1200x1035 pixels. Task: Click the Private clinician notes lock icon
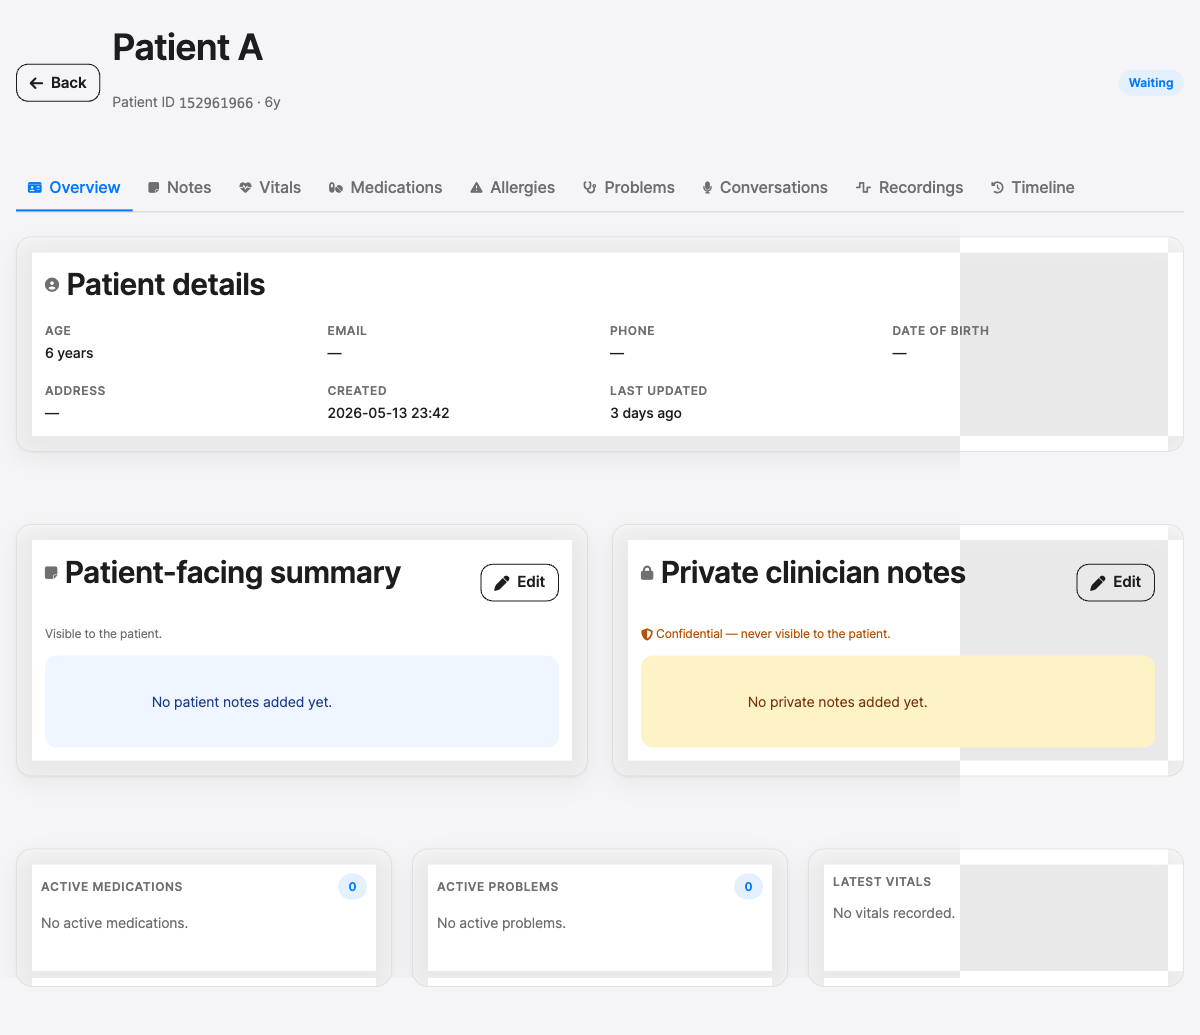(647, 573)
